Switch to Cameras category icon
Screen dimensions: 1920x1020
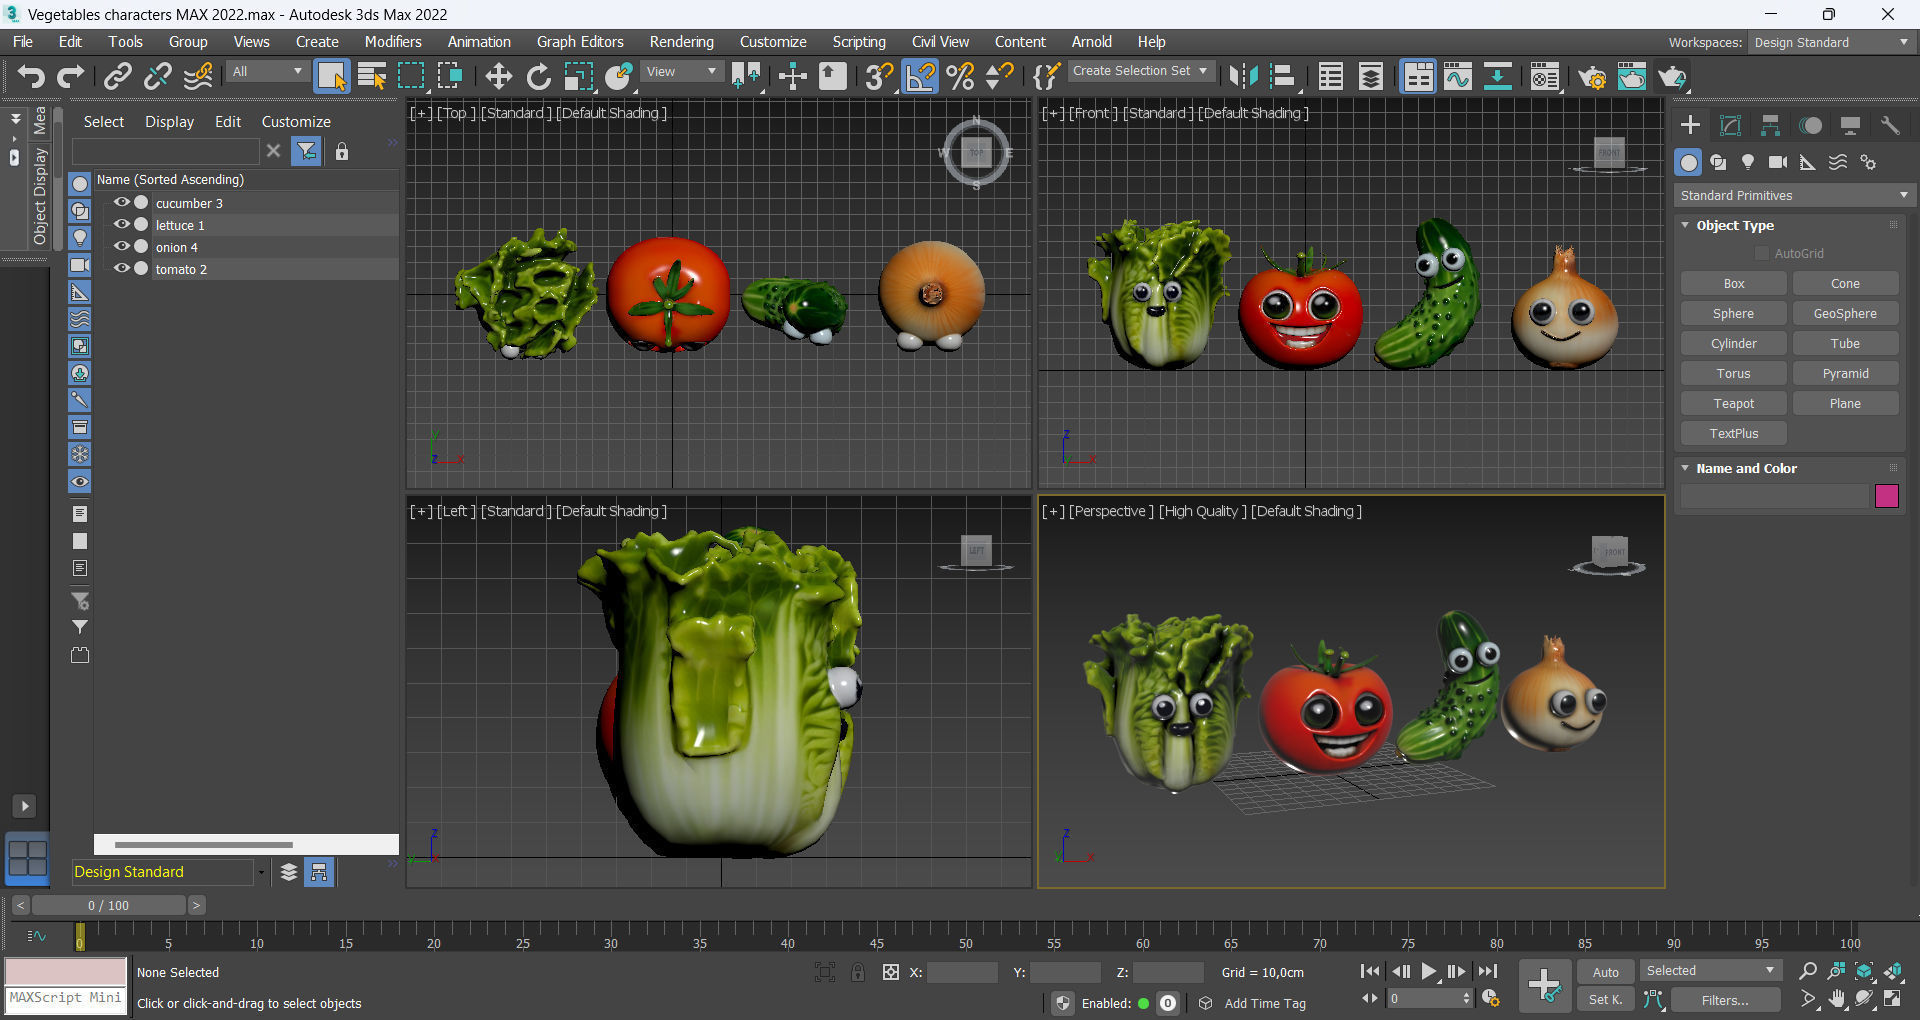coord(1778,162)
